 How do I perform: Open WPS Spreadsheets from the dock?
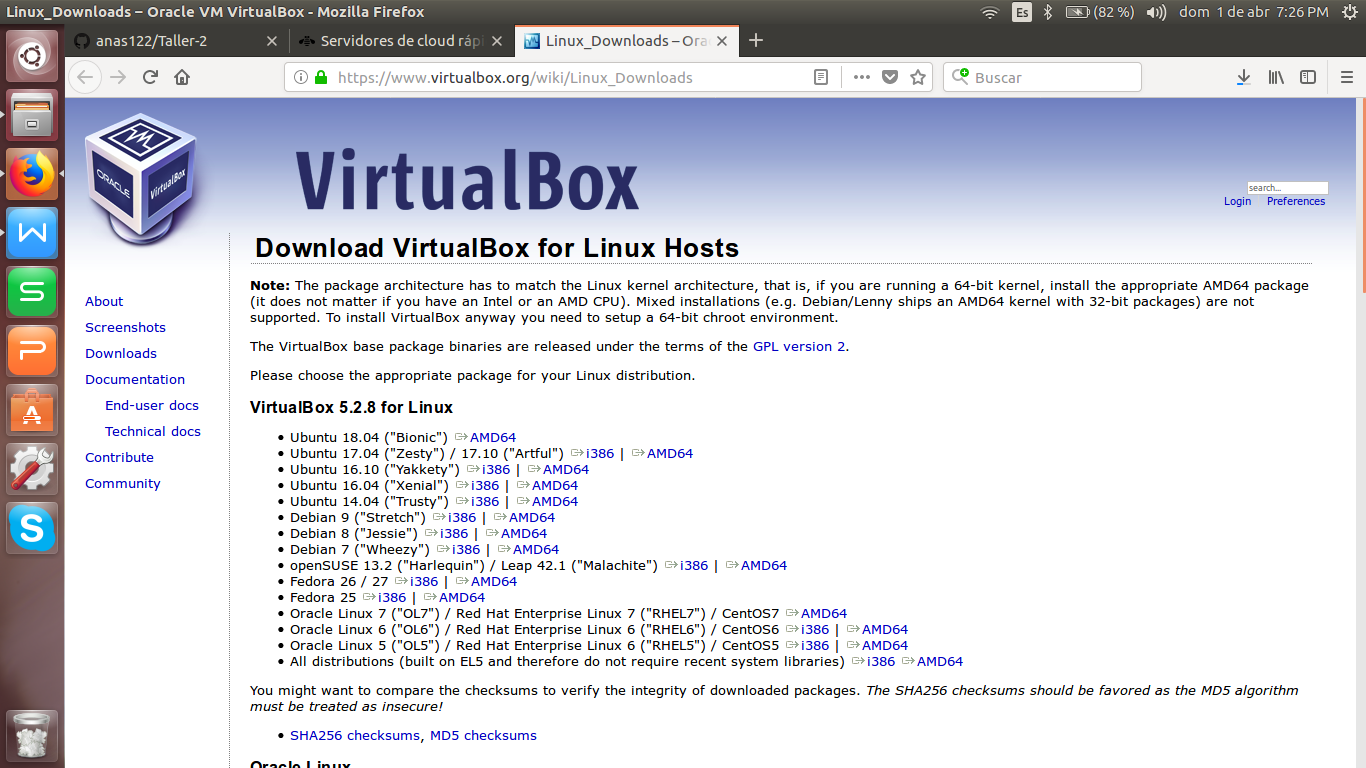point(33,291)
